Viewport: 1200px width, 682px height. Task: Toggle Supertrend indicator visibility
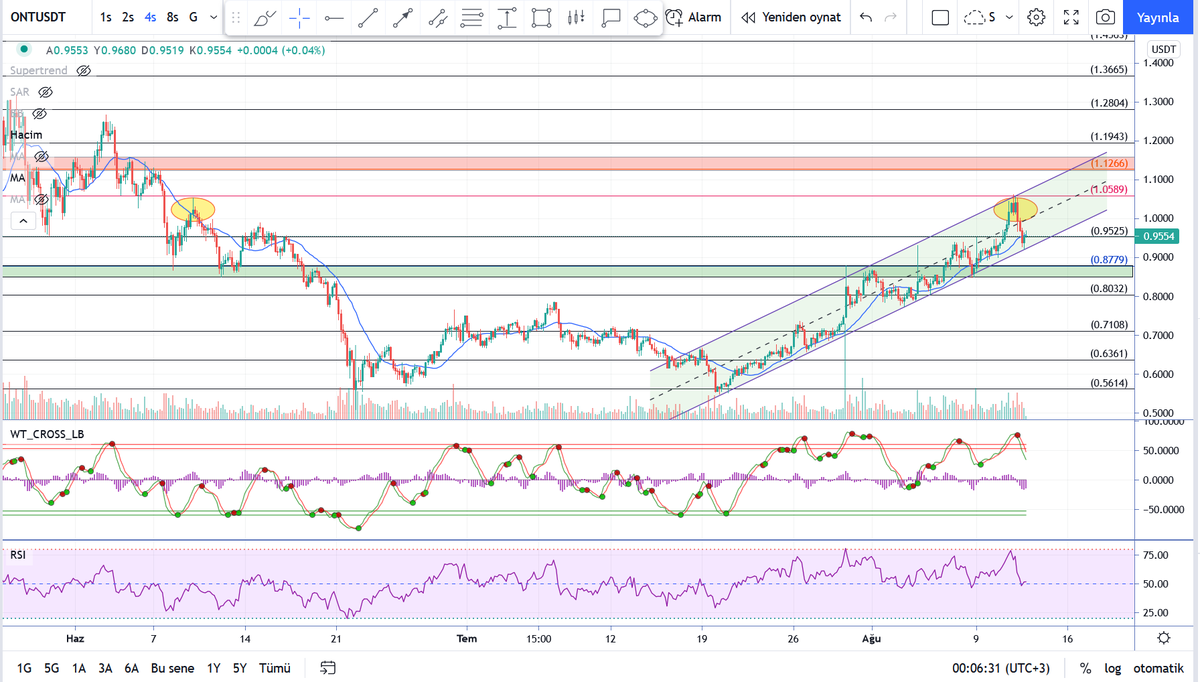[84, 71]
